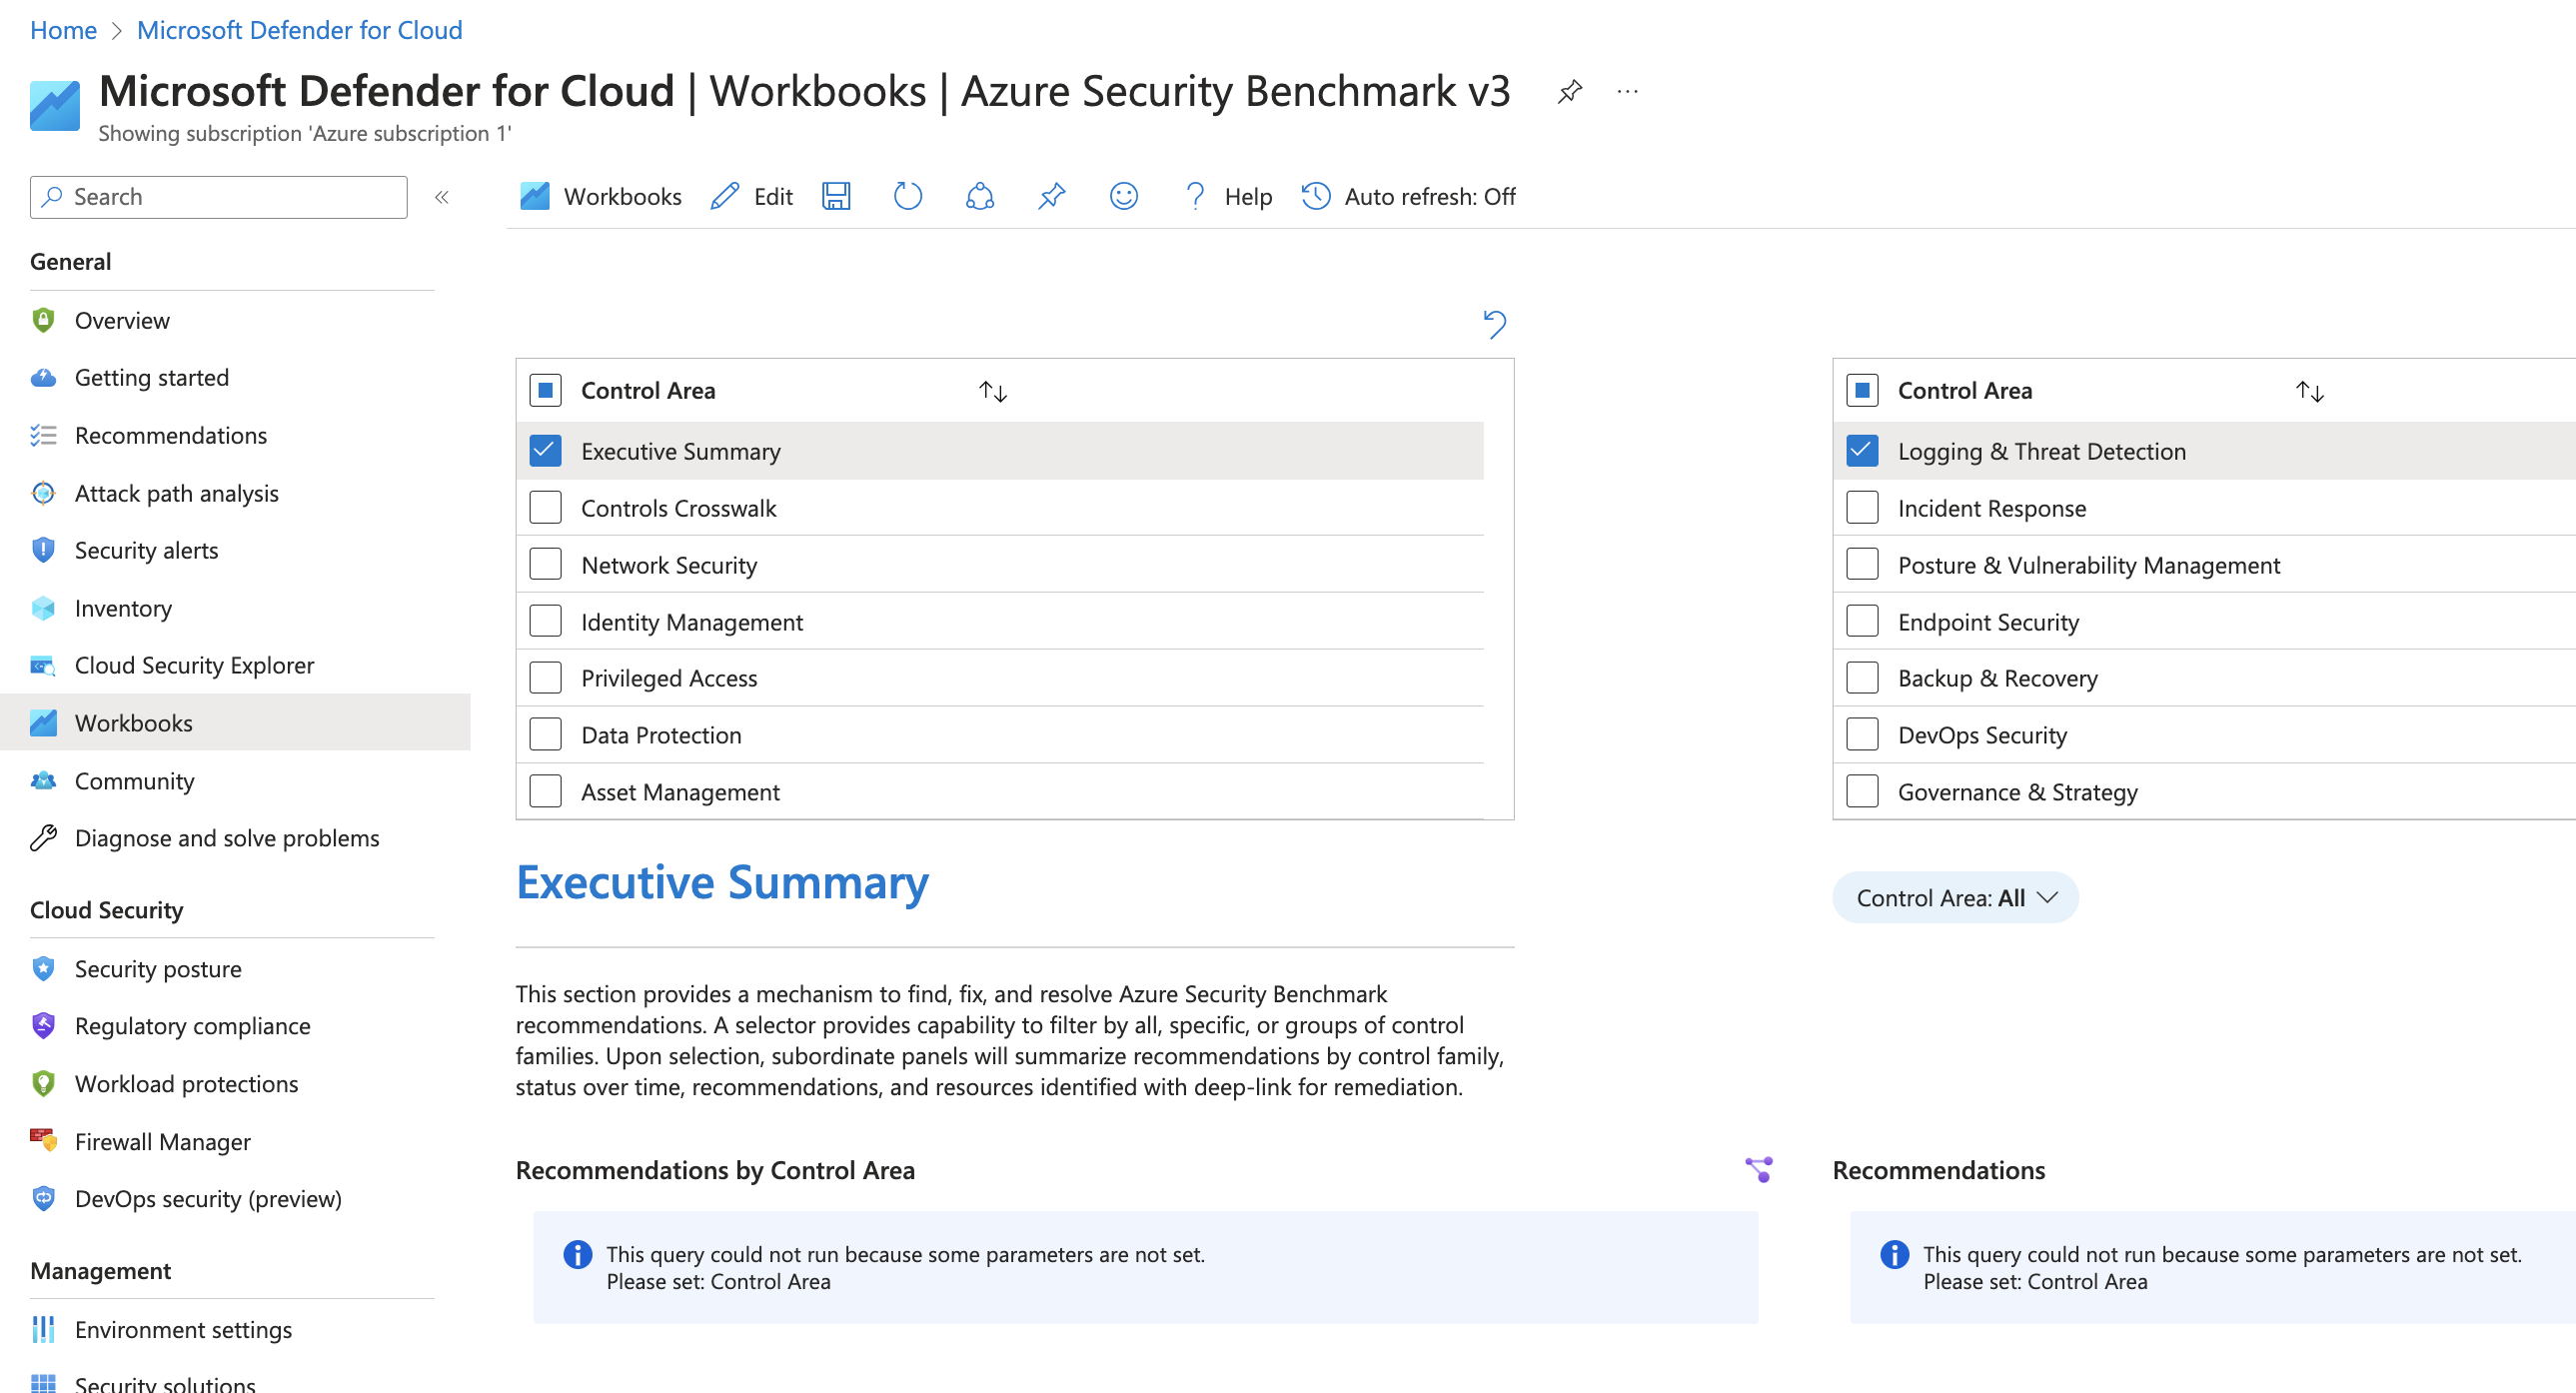
Task: Check the Endpoint Security checkbox
Action: (1862, 621)
